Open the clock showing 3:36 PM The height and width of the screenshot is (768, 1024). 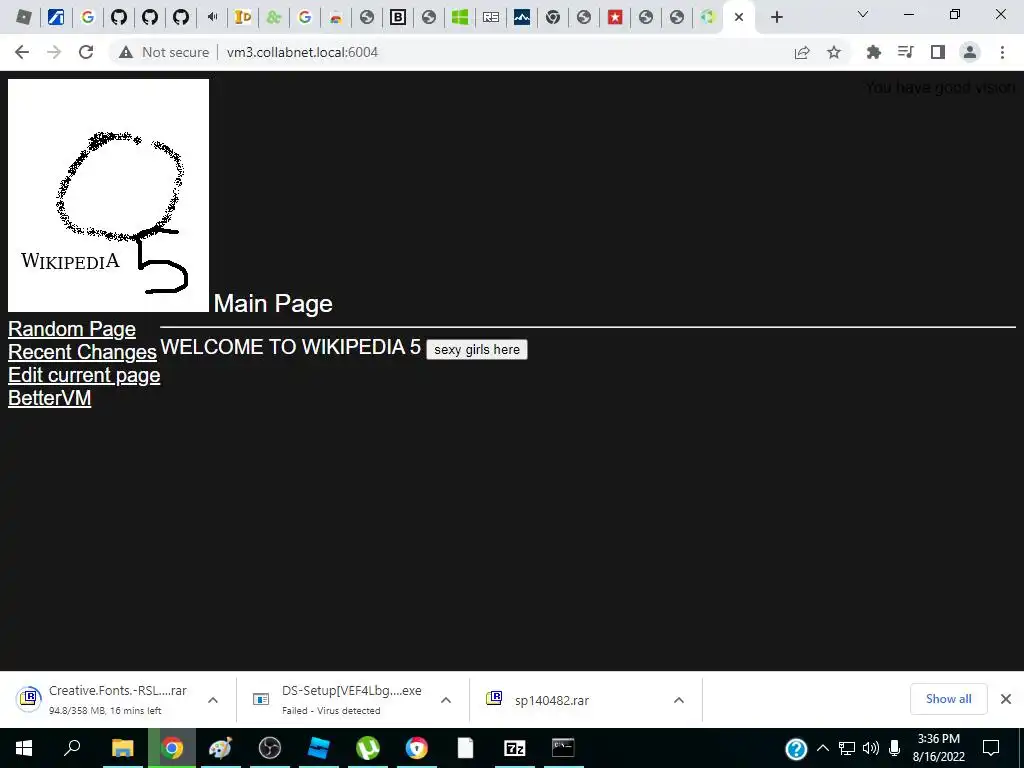click(x=938, y=748)
